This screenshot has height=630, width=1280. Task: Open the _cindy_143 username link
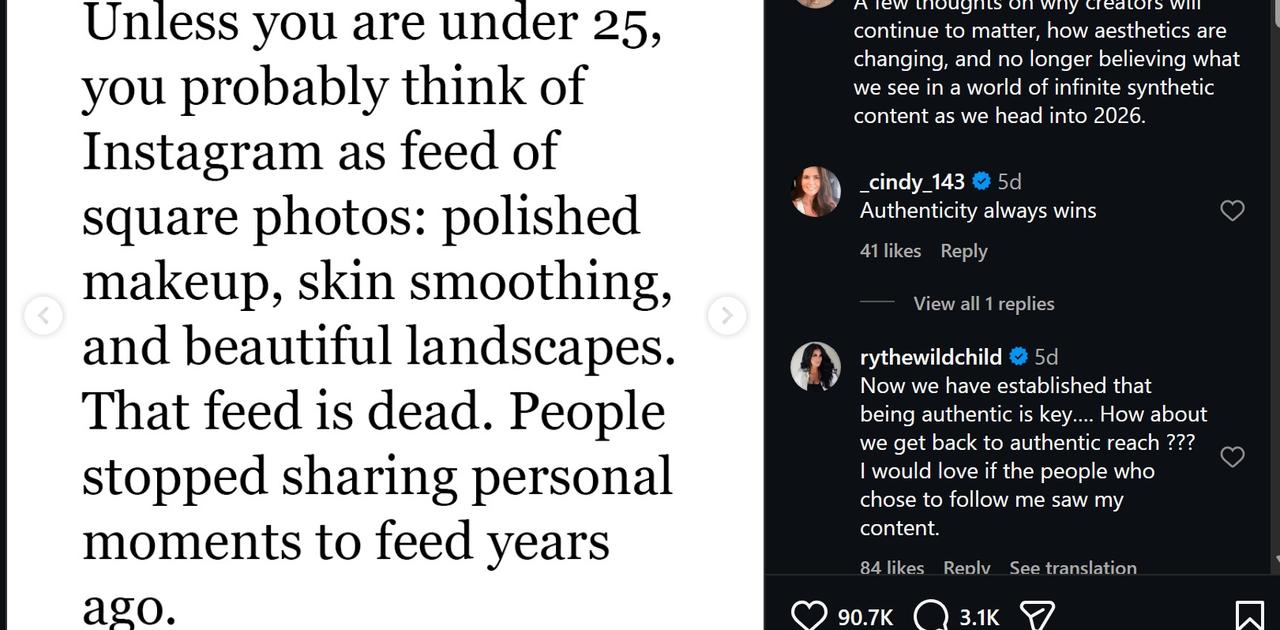(x=911, y=182)
